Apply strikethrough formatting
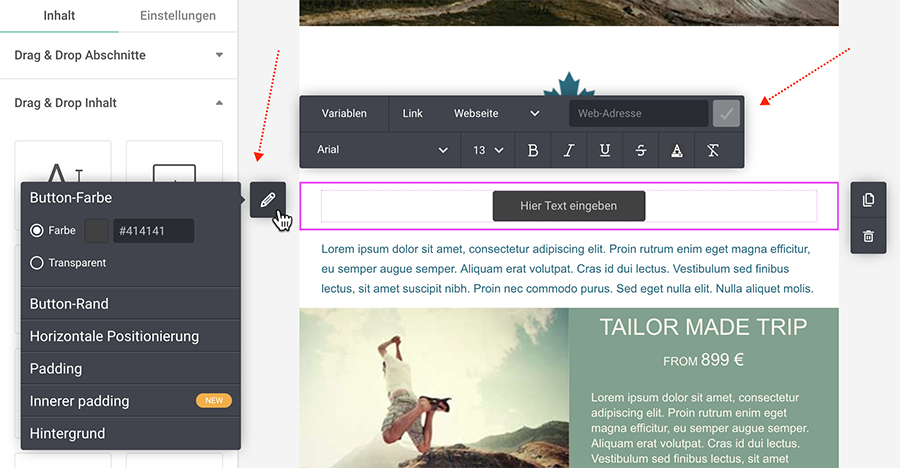 [641, 150]
